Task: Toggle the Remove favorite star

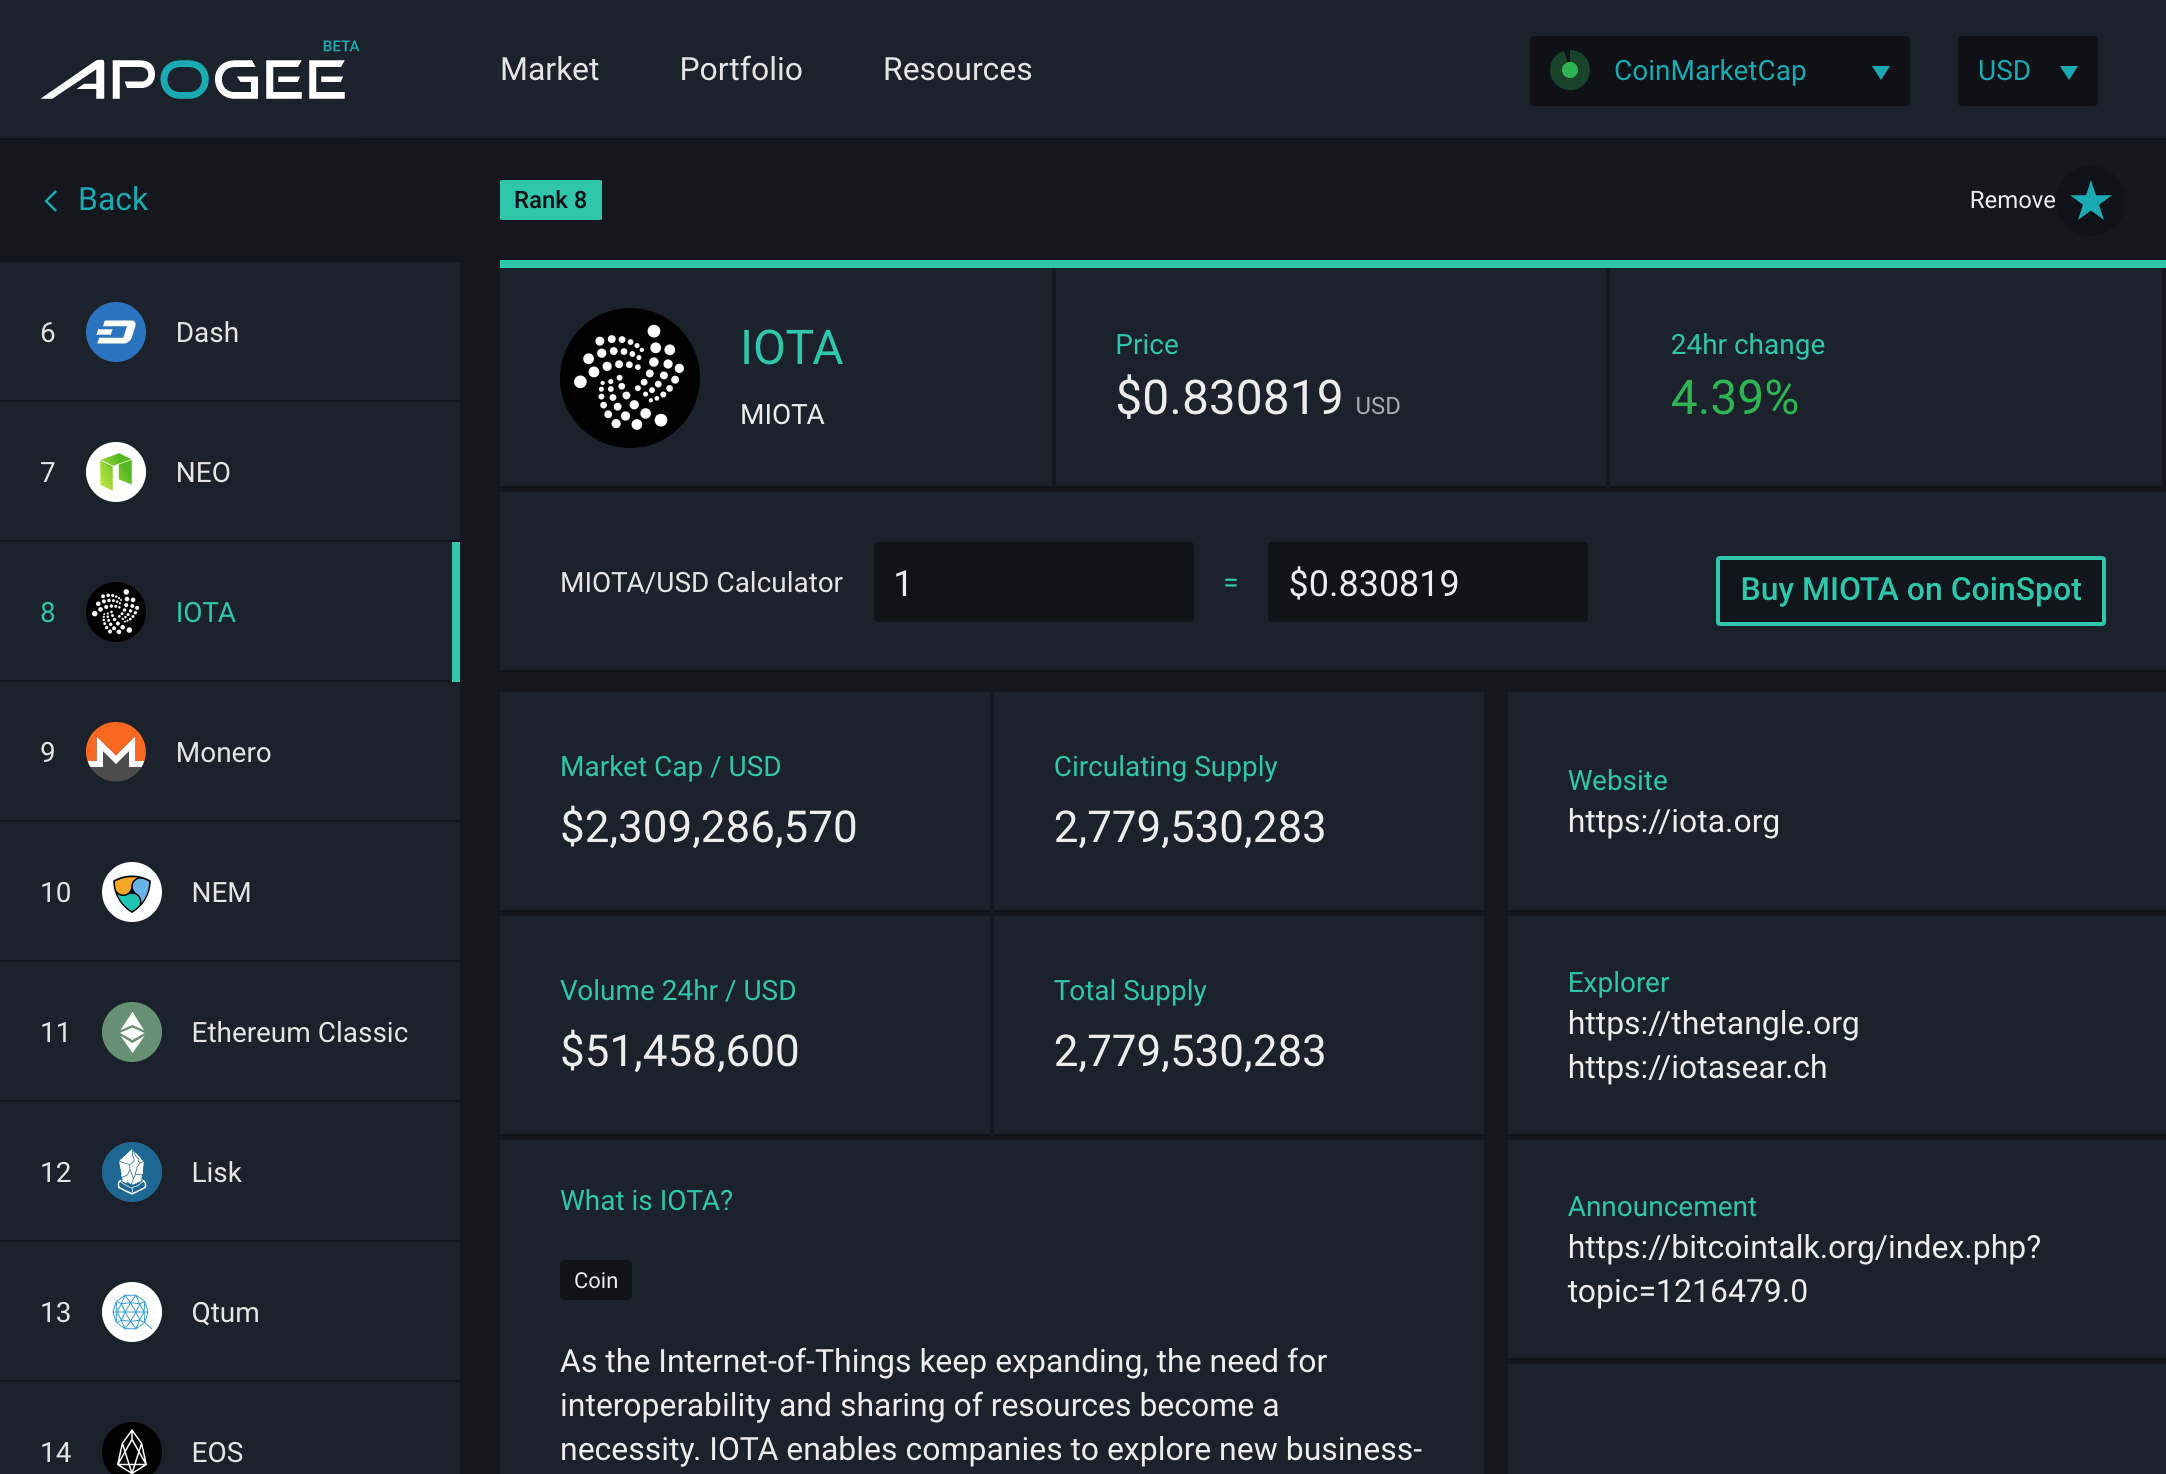Action: (2089, 200)
